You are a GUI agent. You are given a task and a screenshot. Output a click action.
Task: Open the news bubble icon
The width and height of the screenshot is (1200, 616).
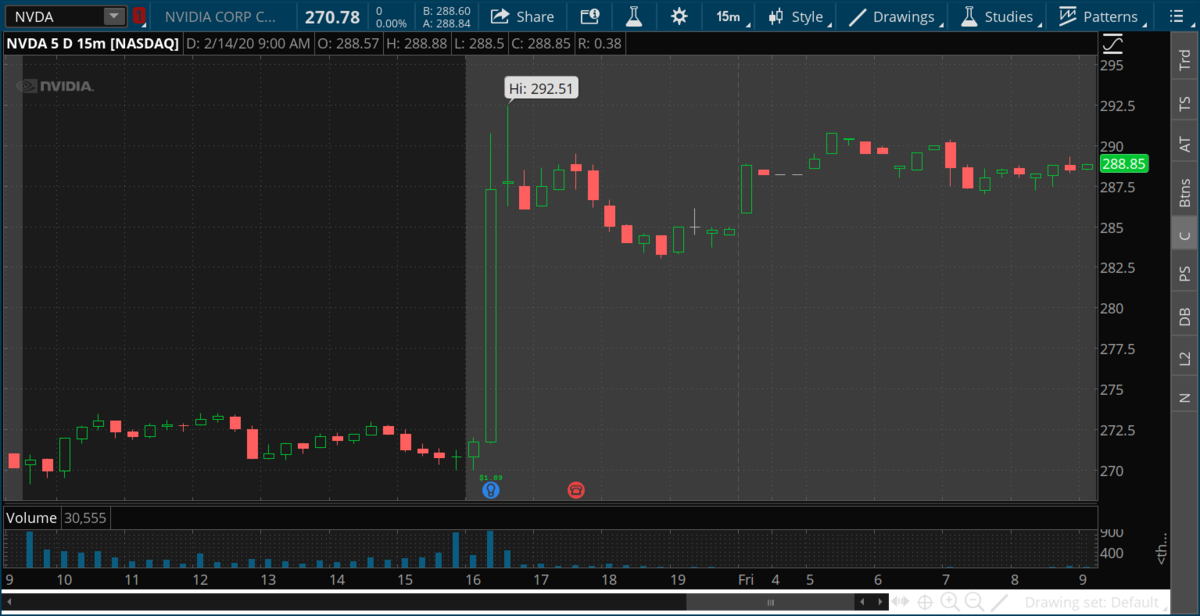(590, 16)
